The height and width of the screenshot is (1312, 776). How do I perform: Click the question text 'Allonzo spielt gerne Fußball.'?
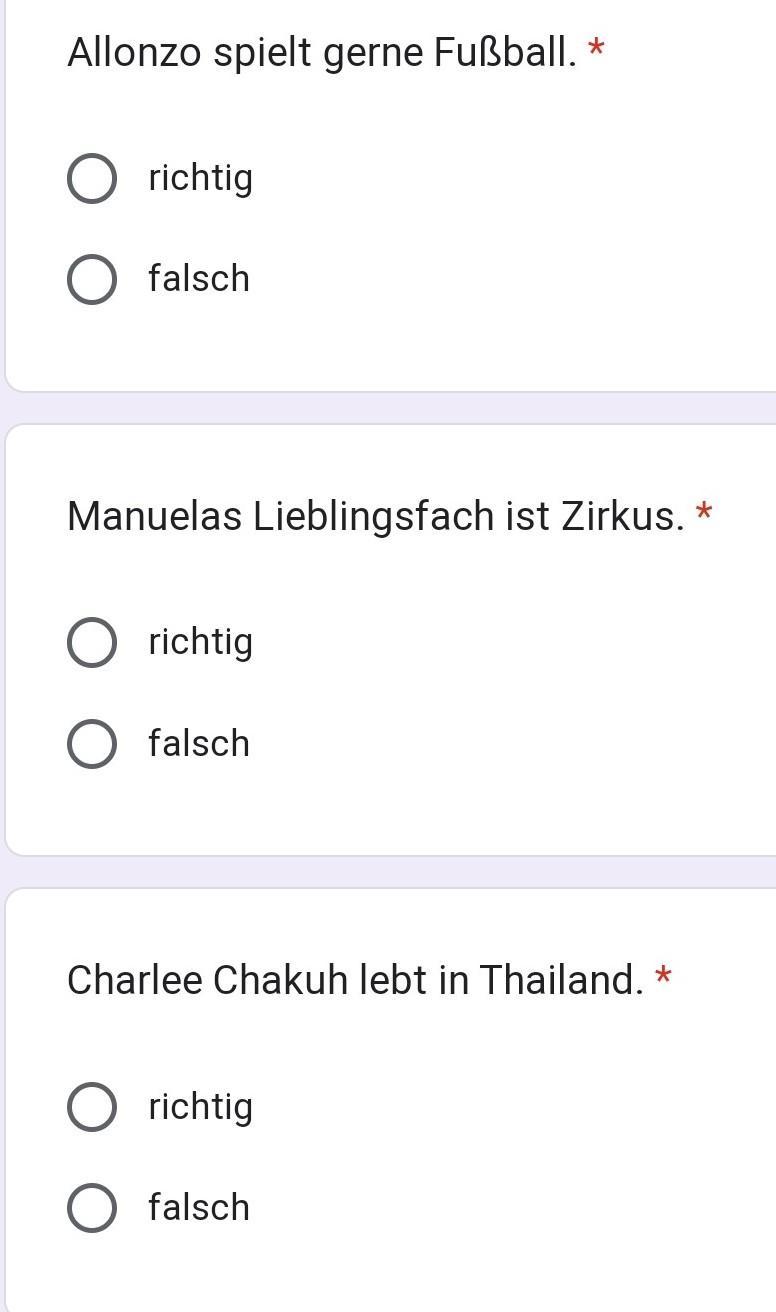point(321,53)
